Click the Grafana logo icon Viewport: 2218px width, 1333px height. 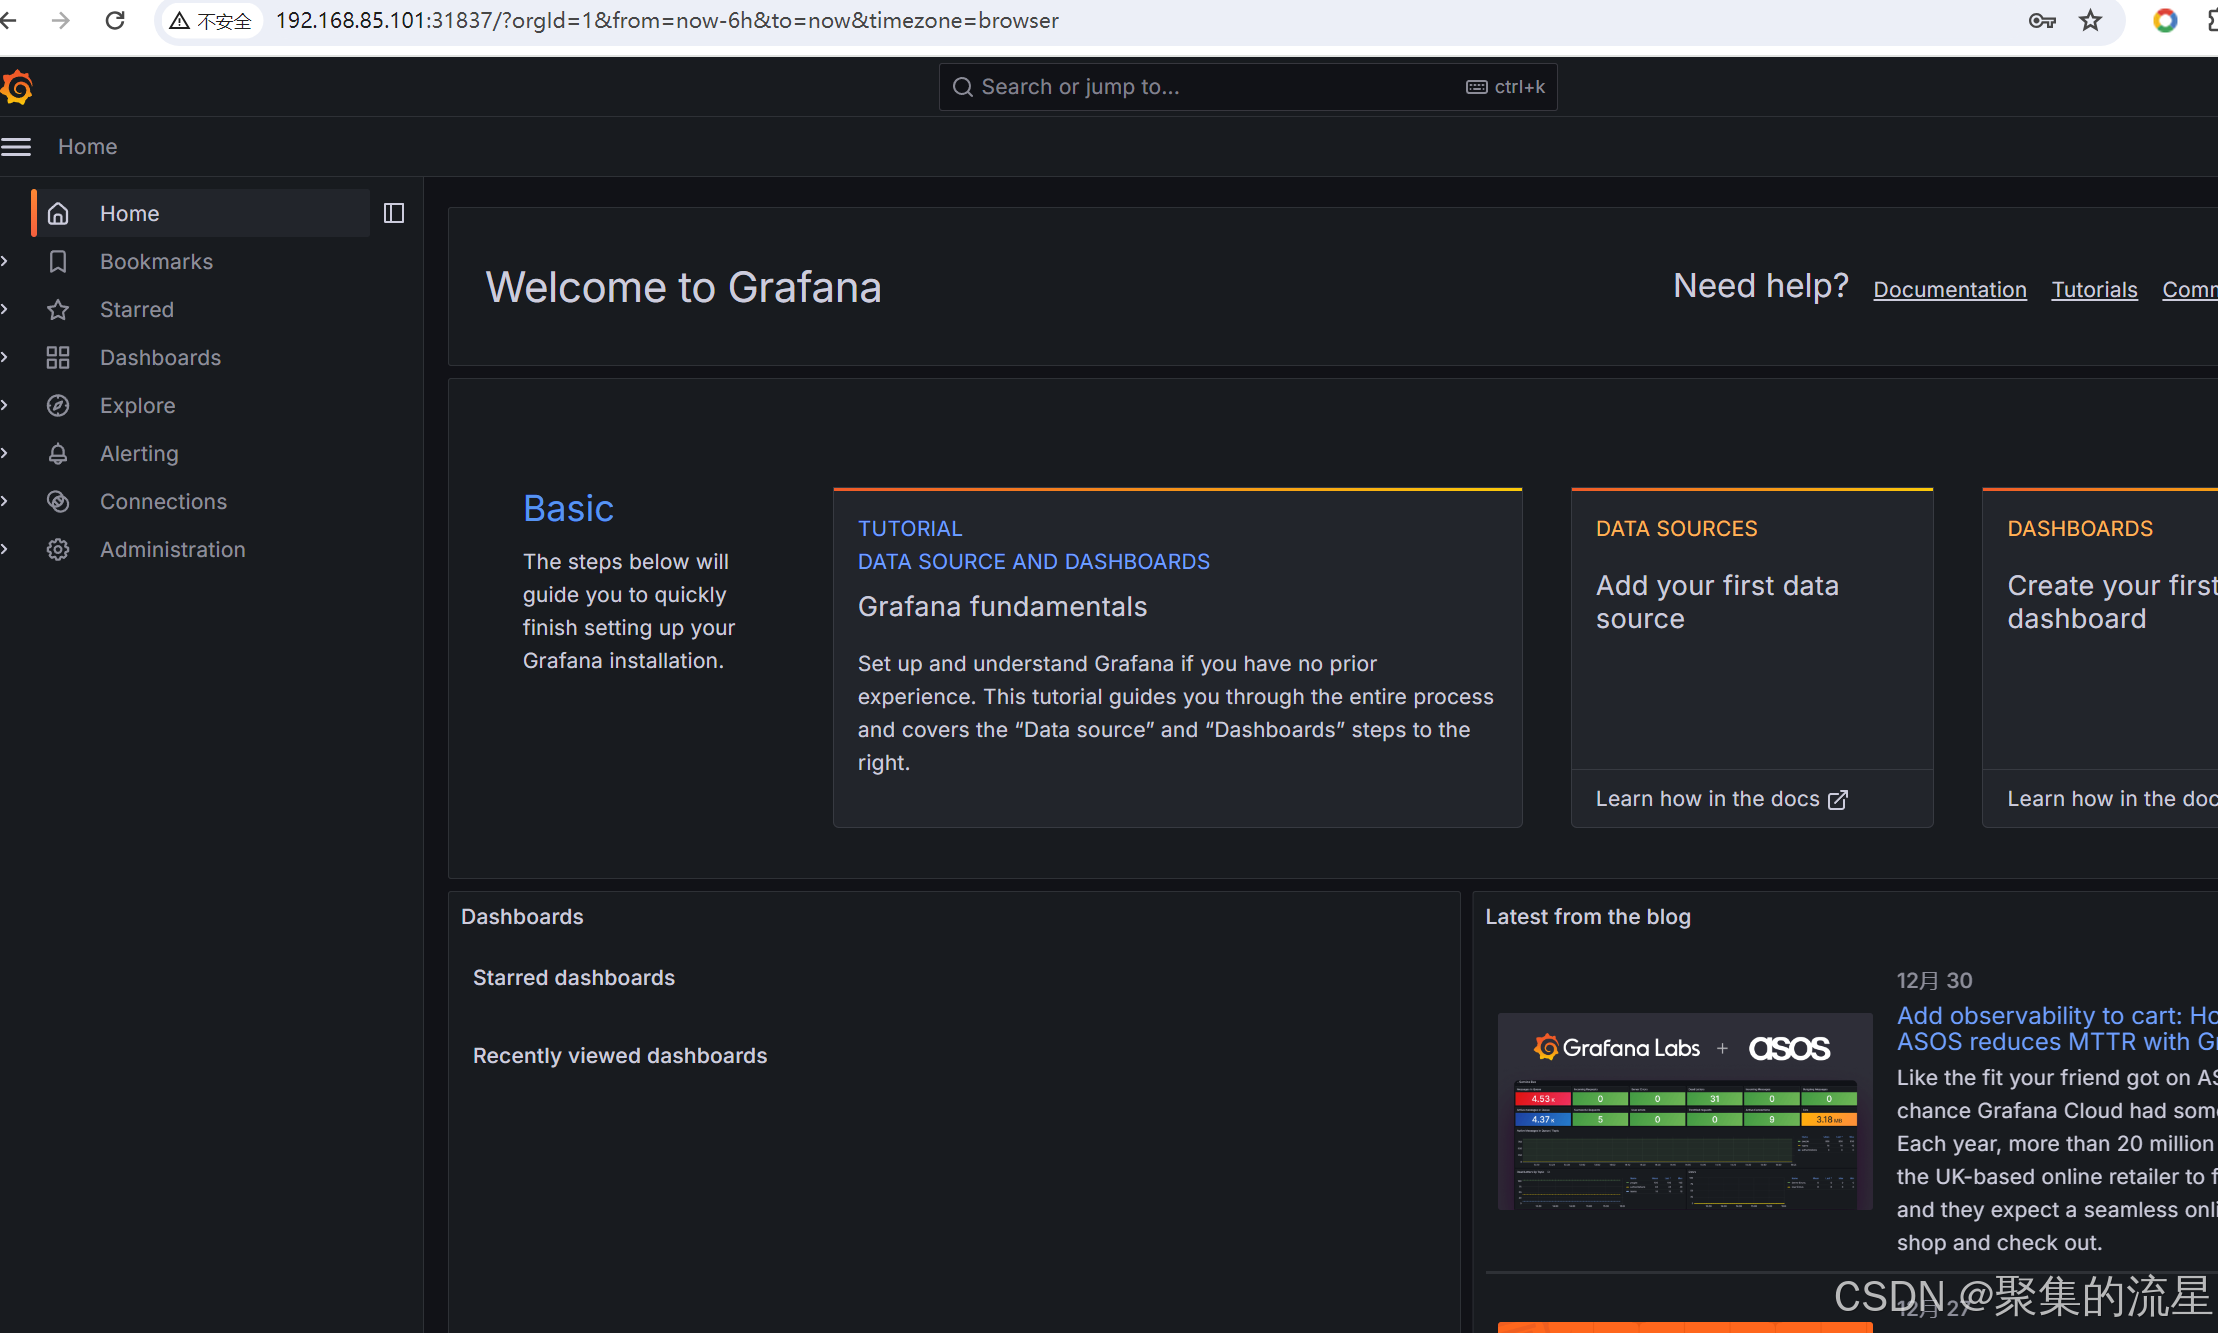click(17, 88)
